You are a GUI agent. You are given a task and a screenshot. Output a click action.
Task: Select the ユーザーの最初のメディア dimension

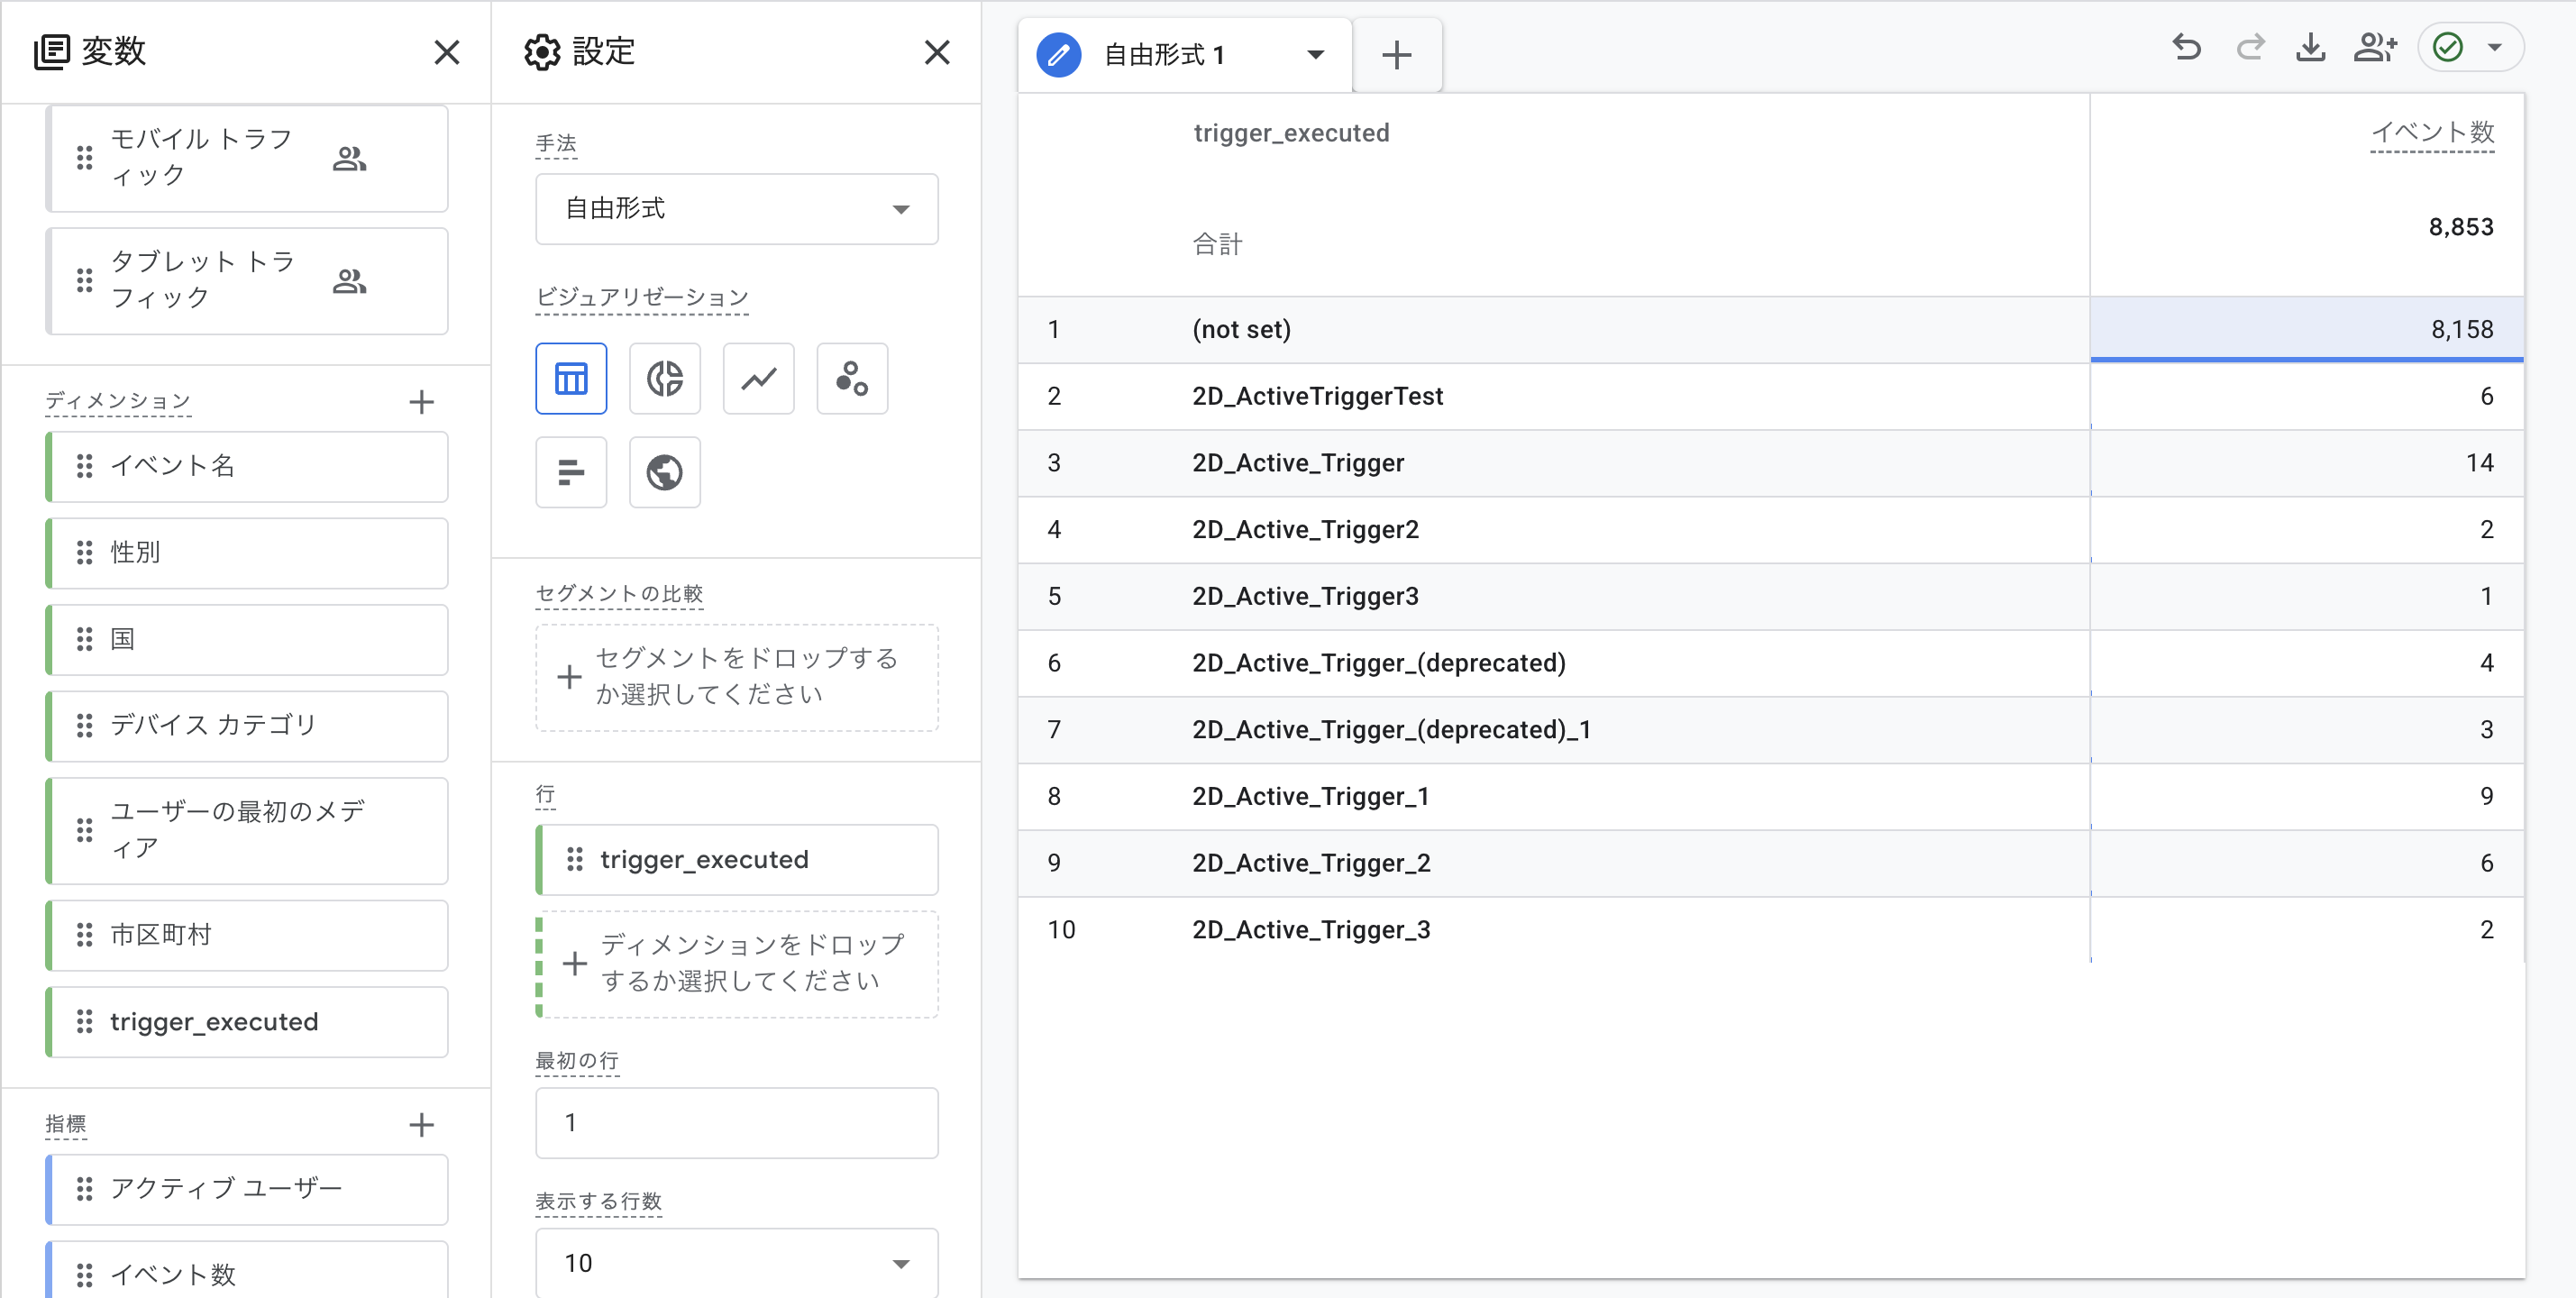tap(247, 831)
